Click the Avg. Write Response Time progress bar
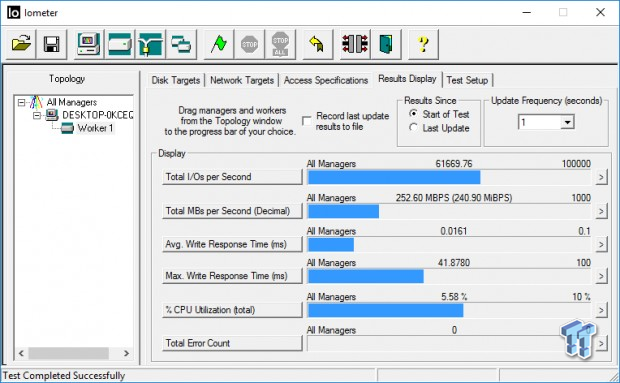Viewport: 620px width, 383px height. (x=449, y=245)
